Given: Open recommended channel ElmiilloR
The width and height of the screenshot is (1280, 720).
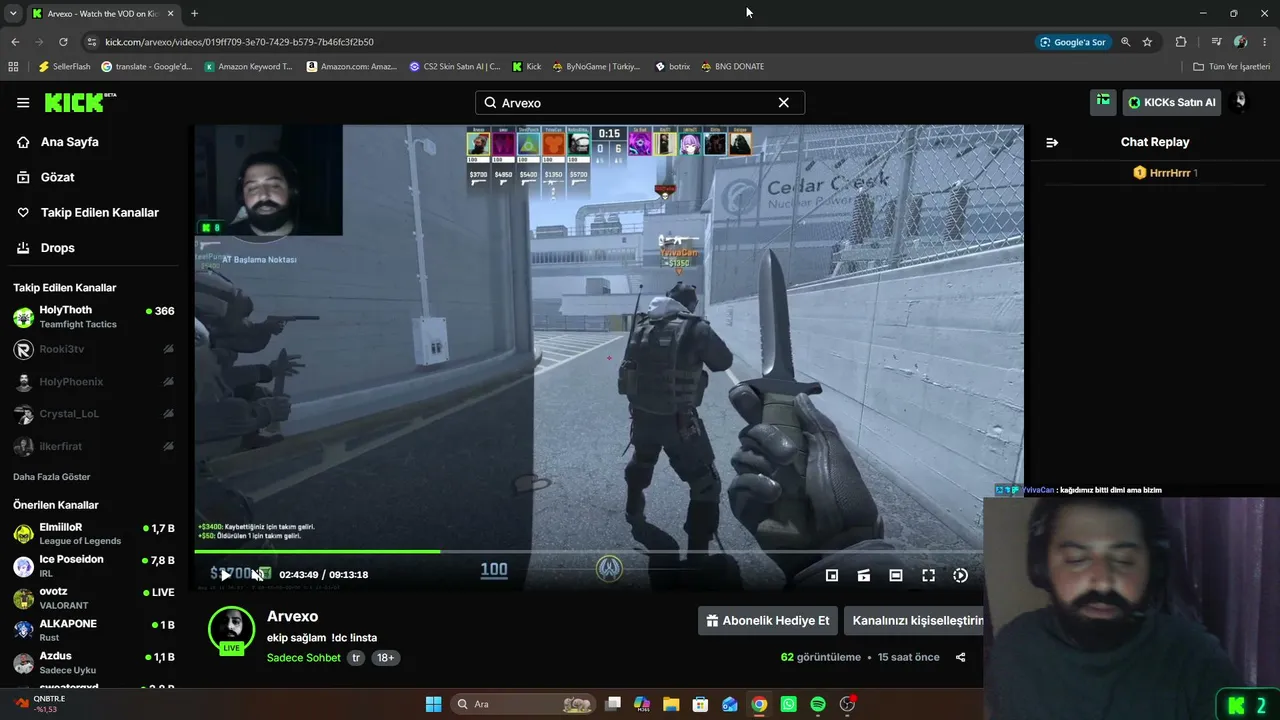Looking at the screenshot, I should [94, 534].
